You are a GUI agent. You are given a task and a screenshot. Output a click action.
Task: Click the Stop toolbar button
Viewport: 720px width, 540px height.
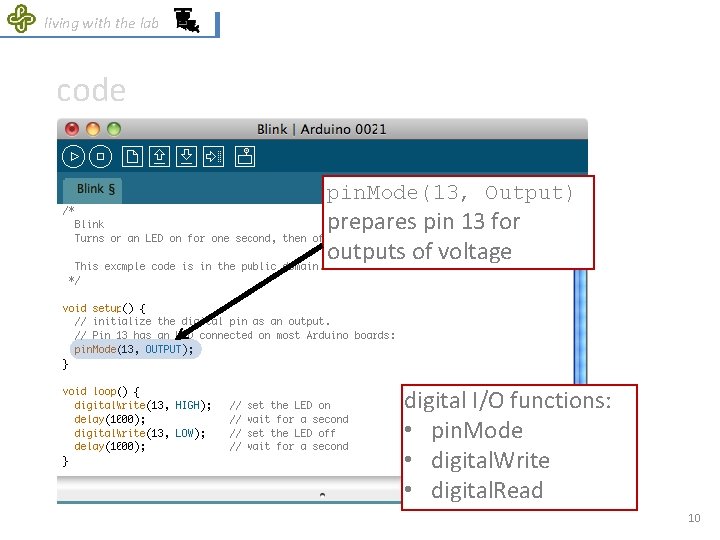point(101,157)
